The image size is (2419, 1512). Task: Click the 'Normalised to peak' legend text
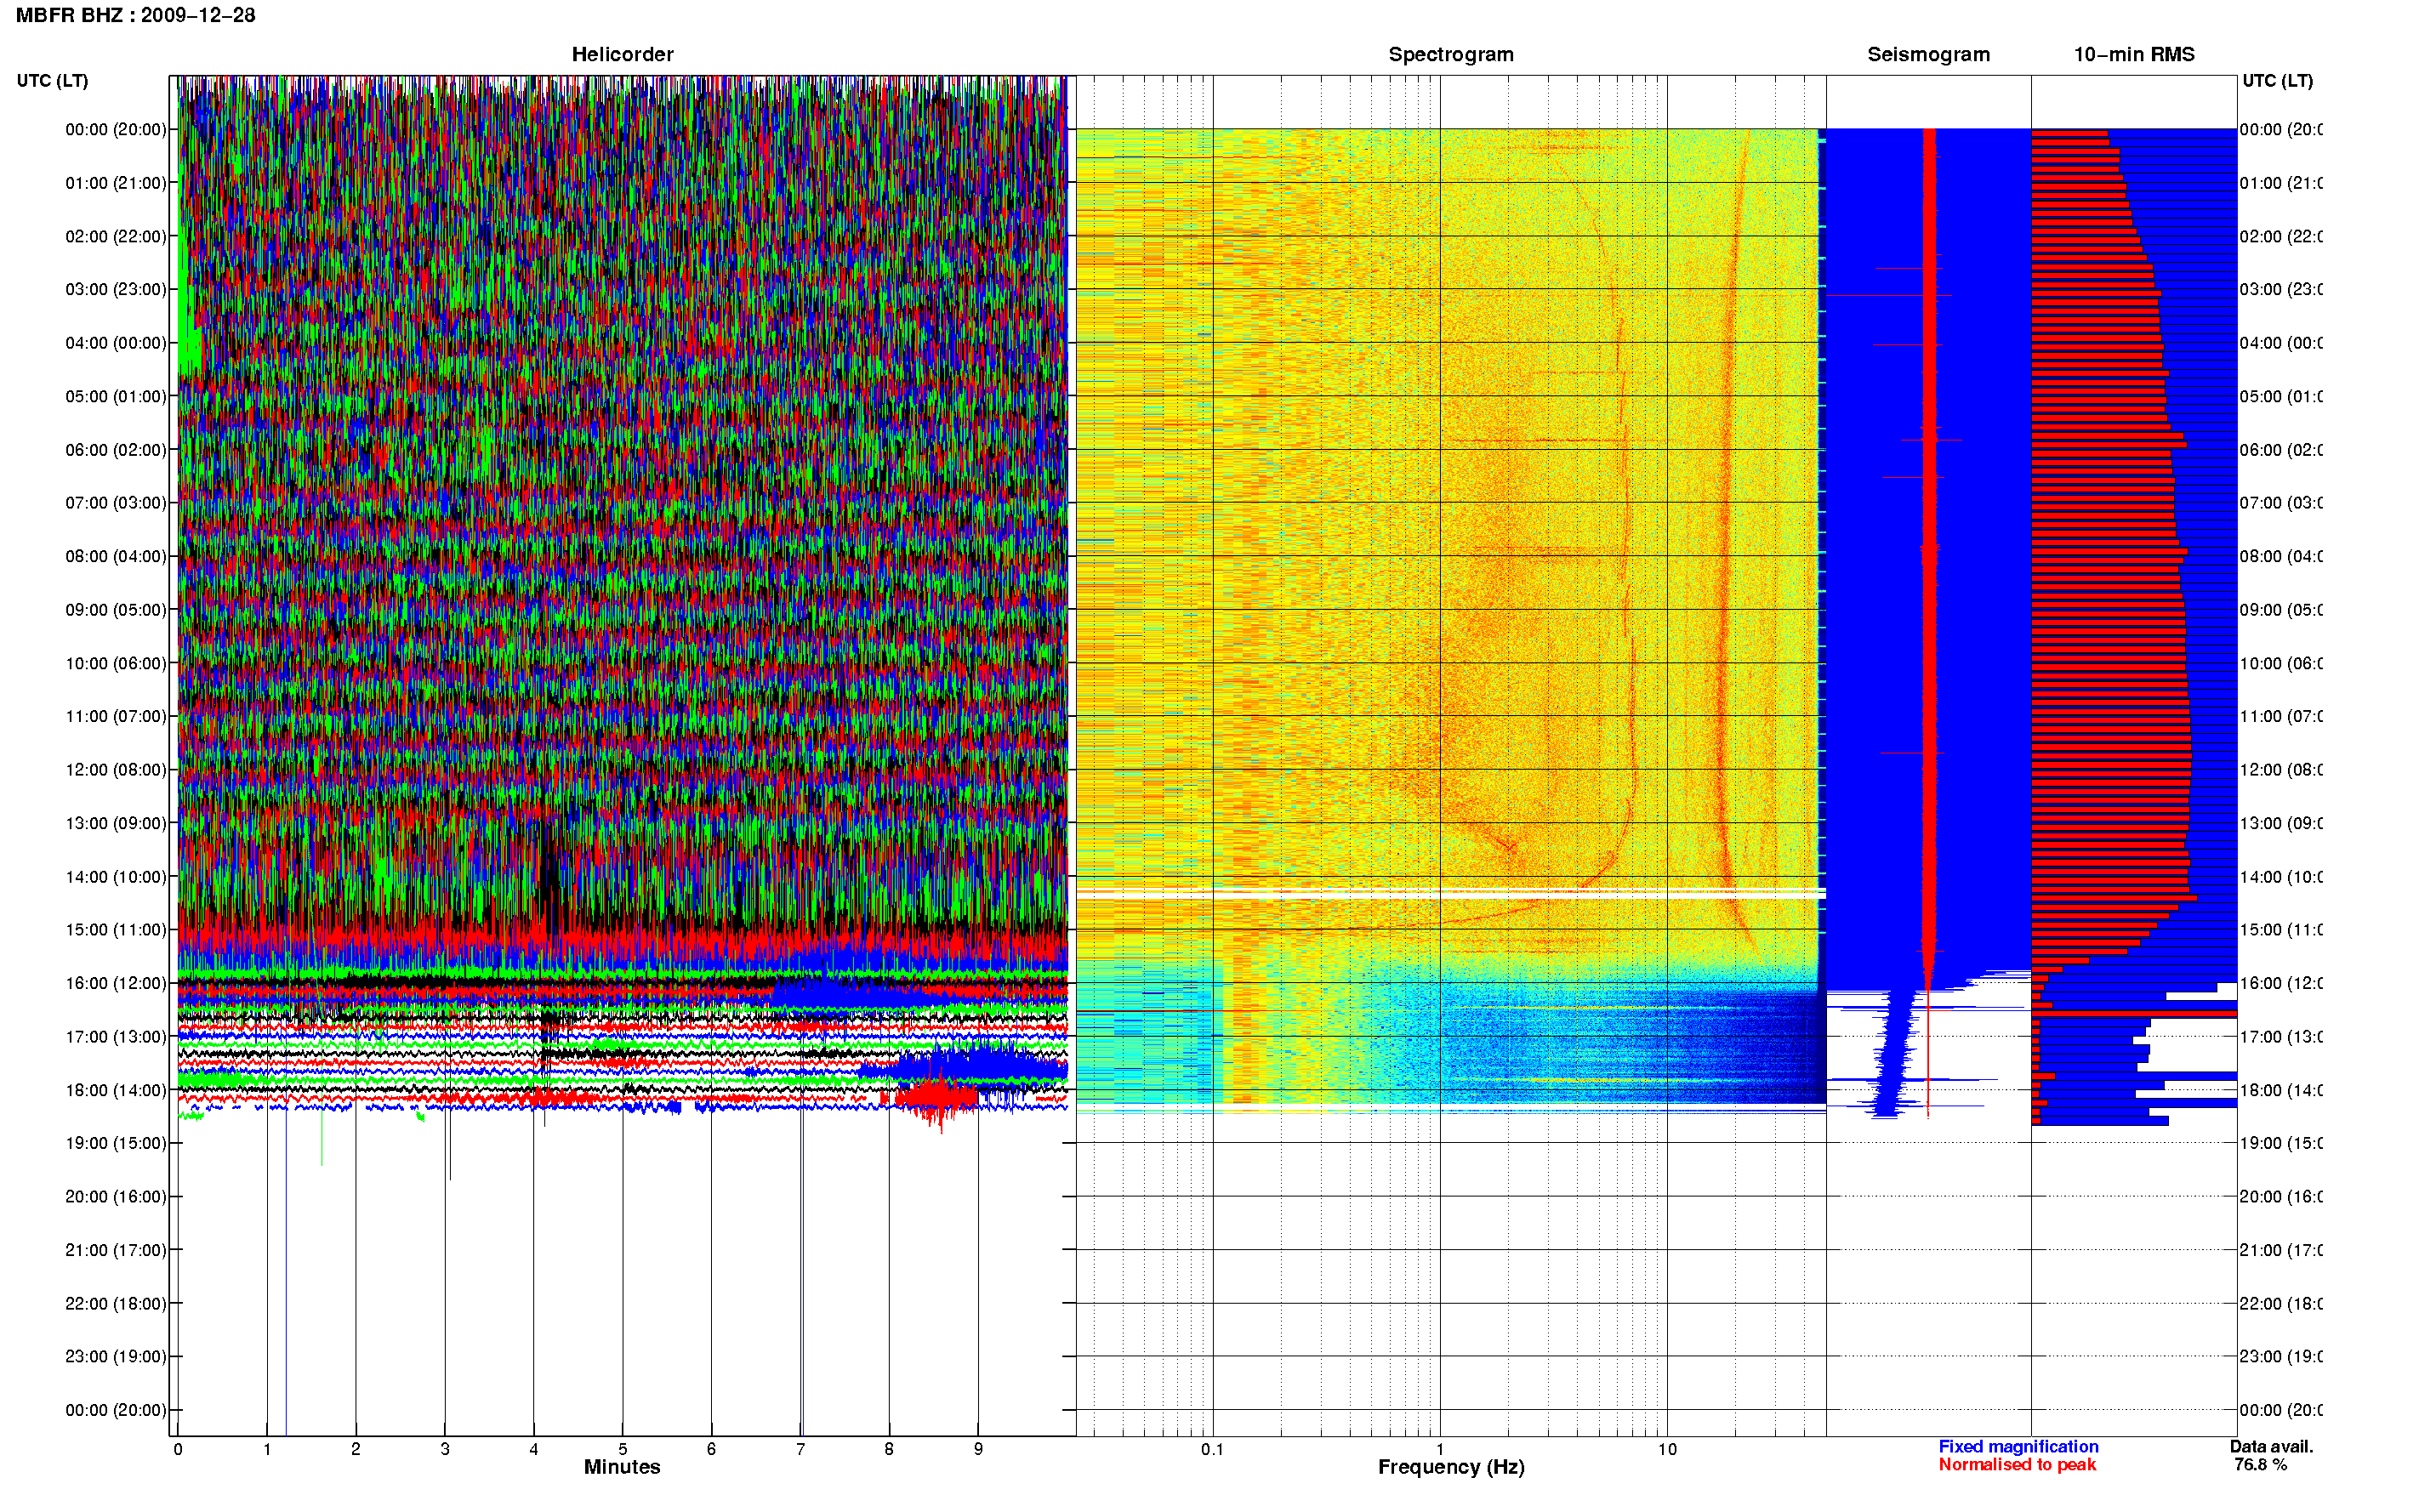pos(2017,1464)
